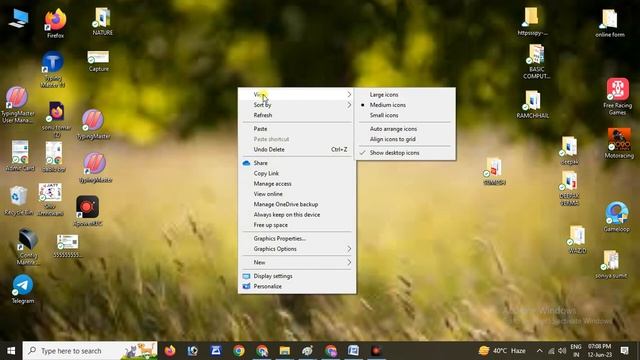Screen dimensions: 640x360
Task: Choose Undo Delete in the context menu
Action: pos(297,149)
